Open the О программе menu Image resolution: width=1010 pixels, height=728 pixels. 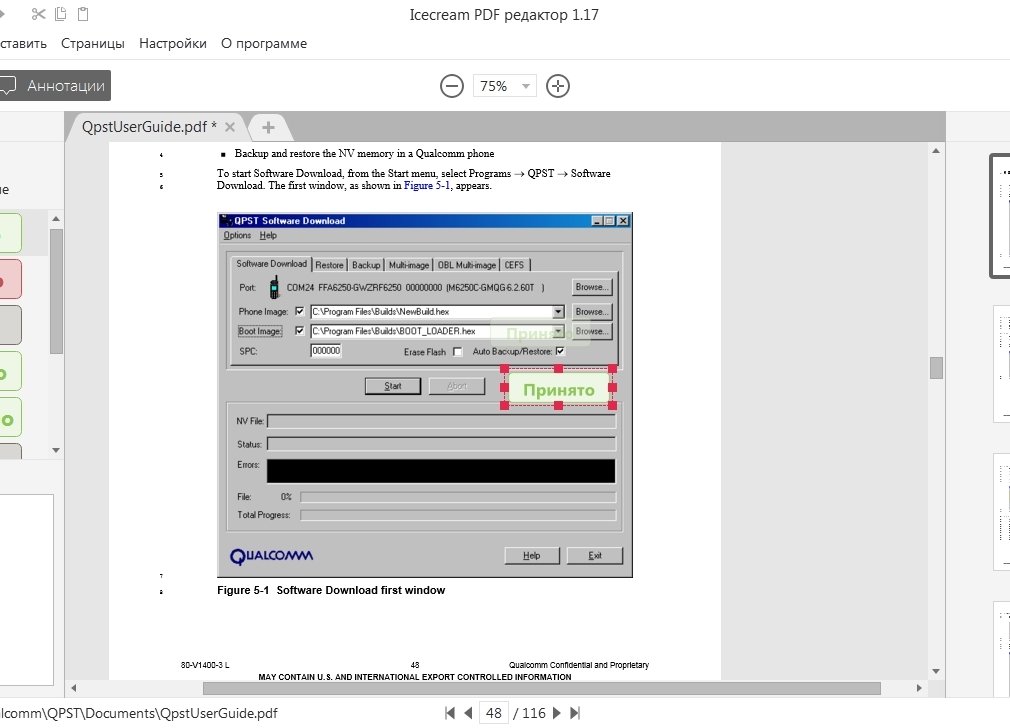point(264,43)
